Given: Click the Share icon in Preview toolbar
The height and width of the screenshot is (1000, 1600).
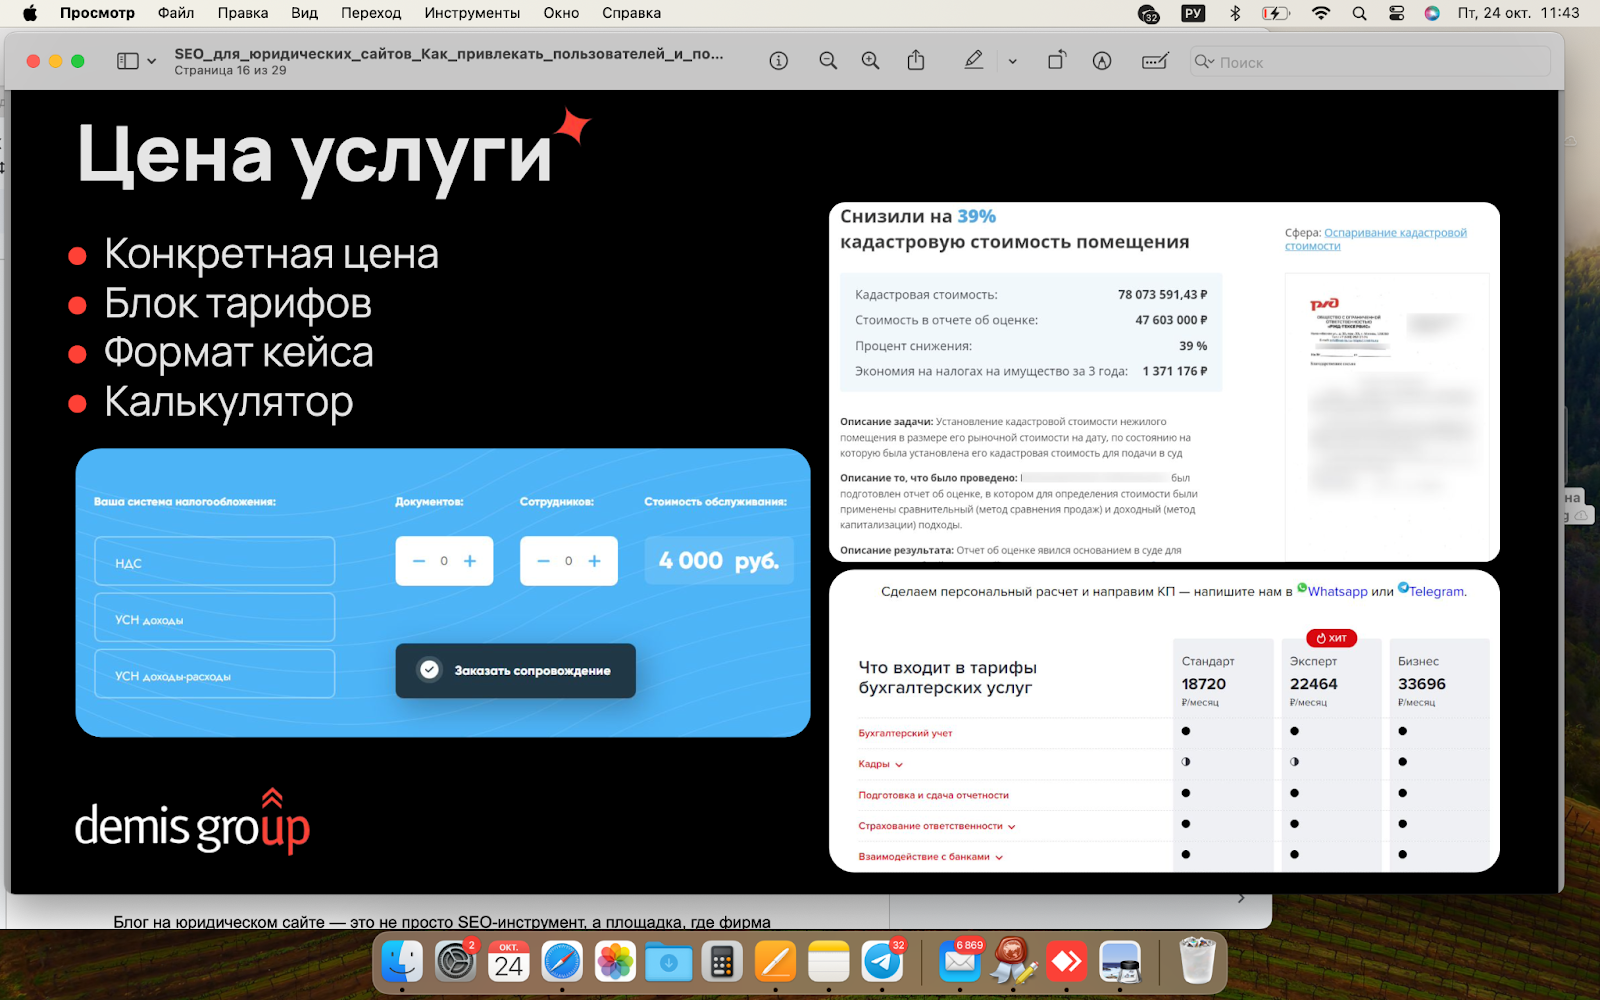Looking at the screenshot, I should click(x=915, y=60).
